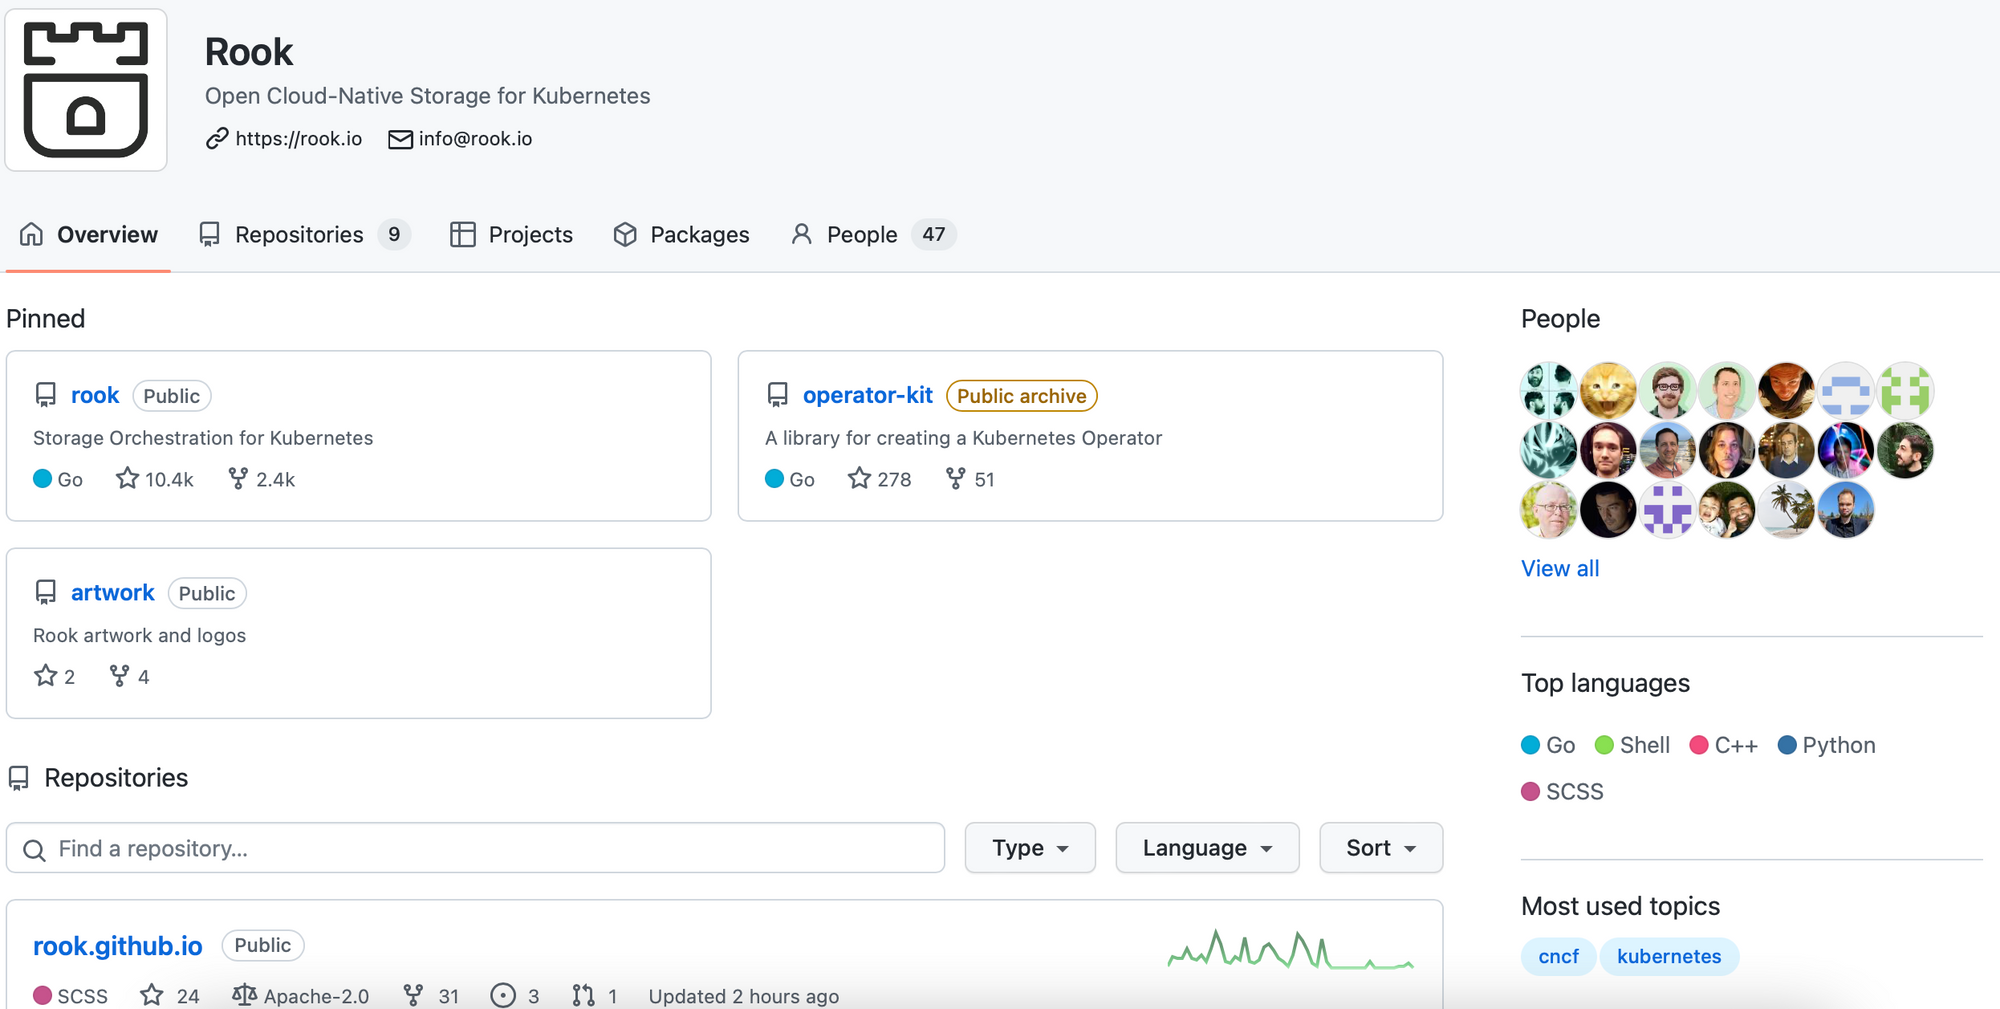This screenshot has height=1009, width=2000.
Task: Click the fork icon on the operator-kit card
Action: tap(956, 479)
